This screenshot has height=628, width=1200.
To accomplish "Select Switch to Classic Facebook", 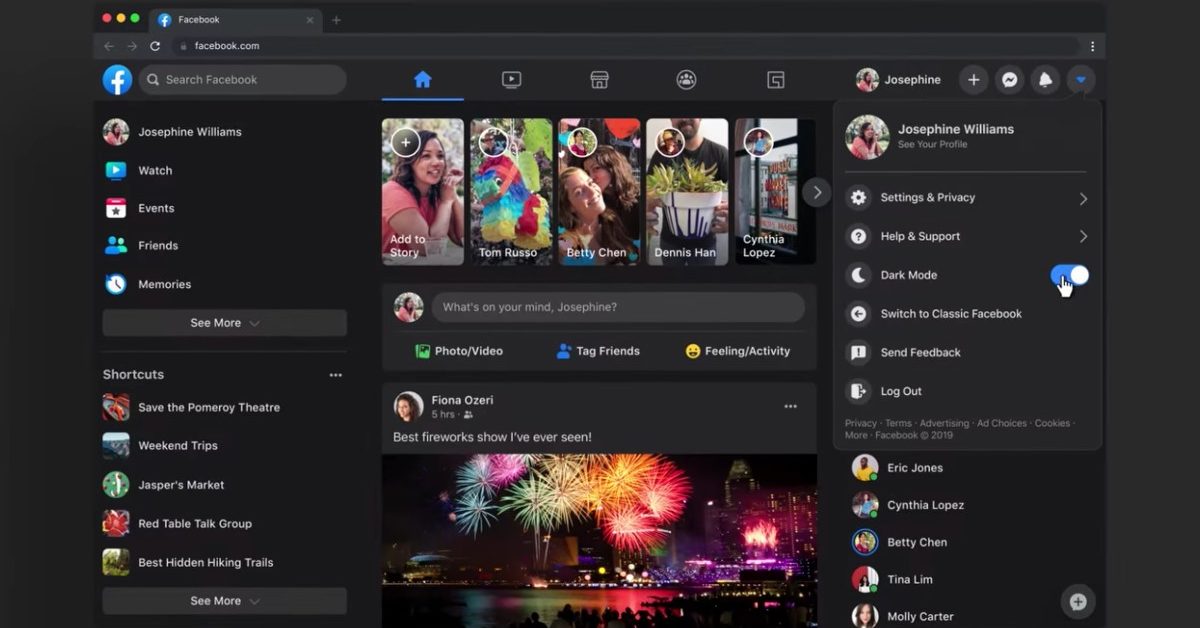I will click(x=950, y=314).
